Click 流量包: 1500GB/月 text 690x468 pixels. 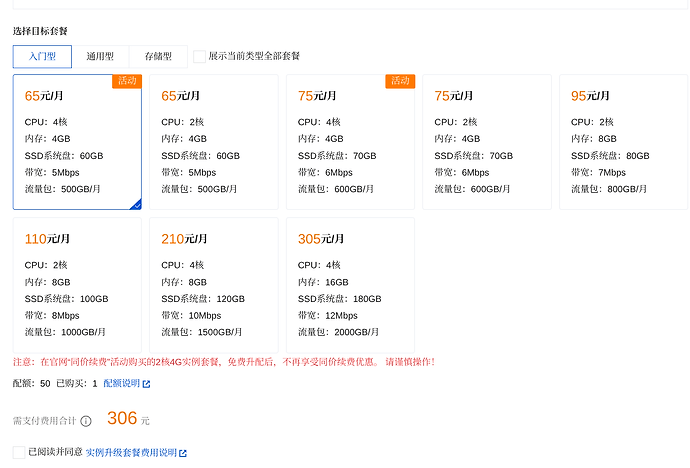click(x=202, y=332)
